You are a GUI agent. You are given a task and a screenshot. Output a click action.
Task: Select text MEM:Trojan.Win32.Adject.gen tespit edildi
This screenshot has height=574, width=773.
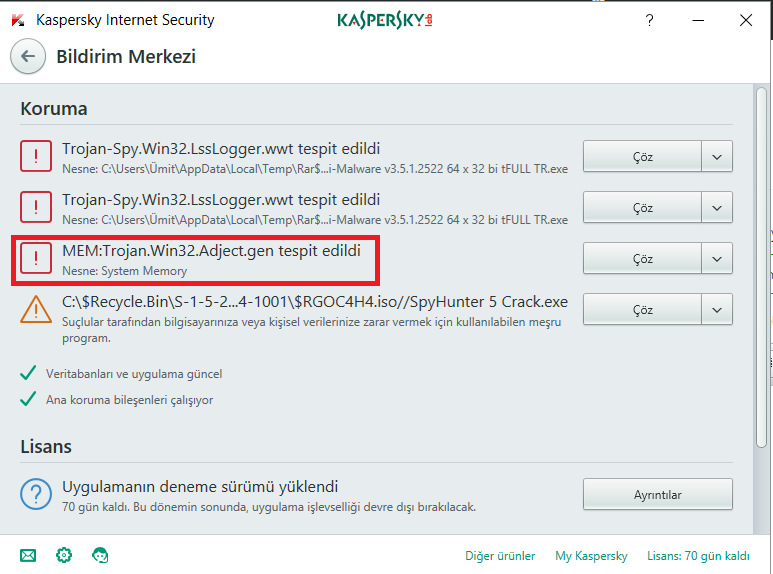[x=211, y=251]
